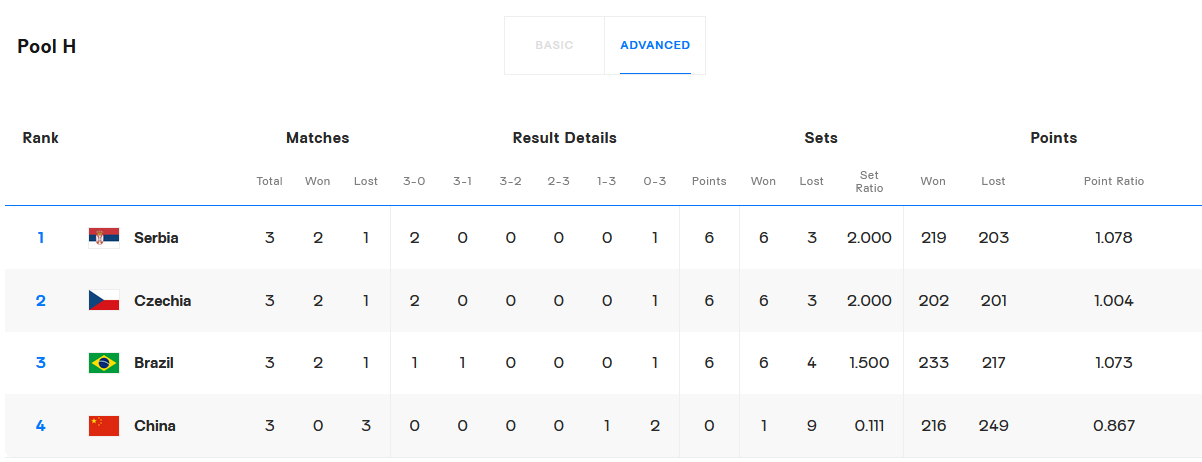
Task: Click the Set Ratio column header
Action: pyautogui.click(x=869, y=182)
